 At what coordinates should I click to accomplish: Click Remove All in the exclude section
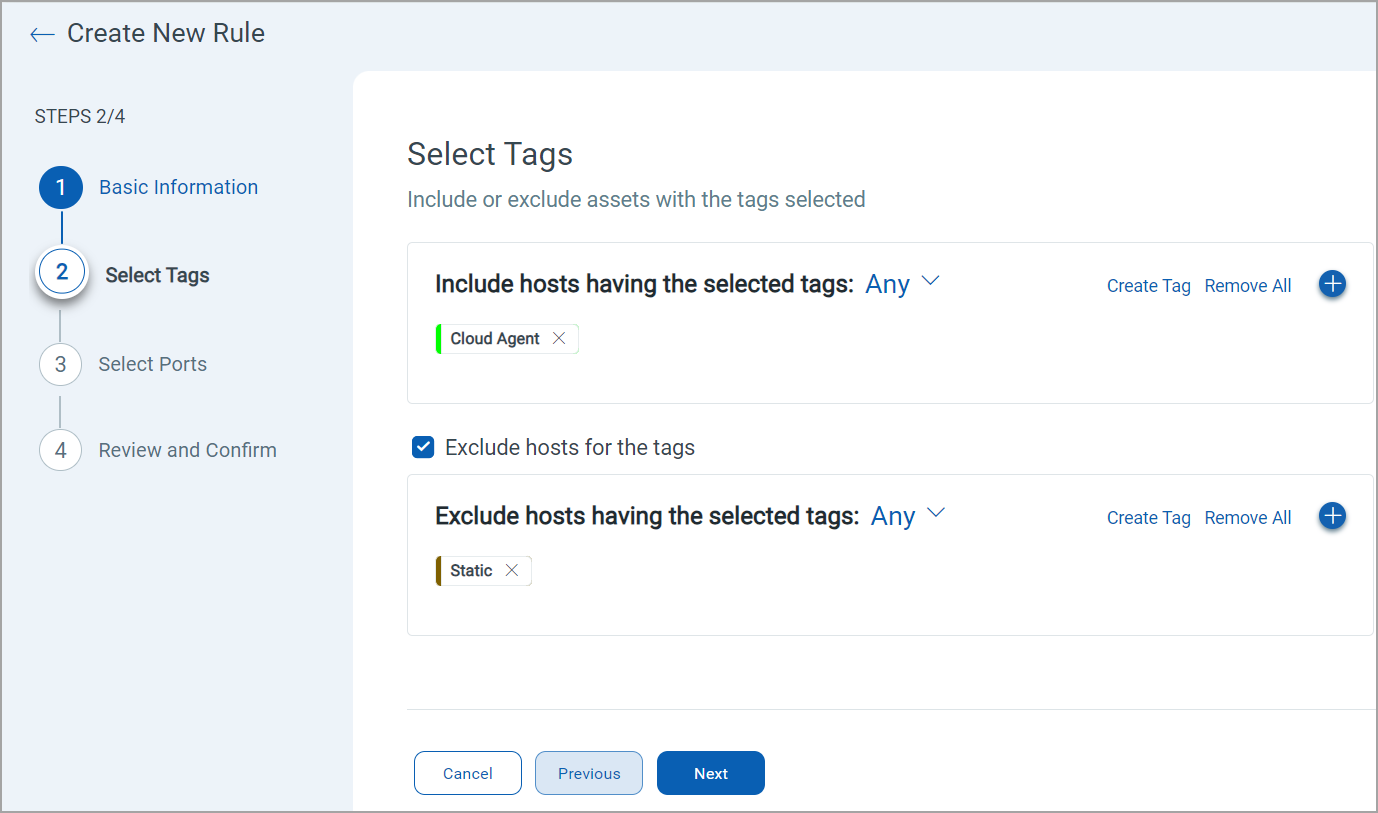pos(1247,517)
